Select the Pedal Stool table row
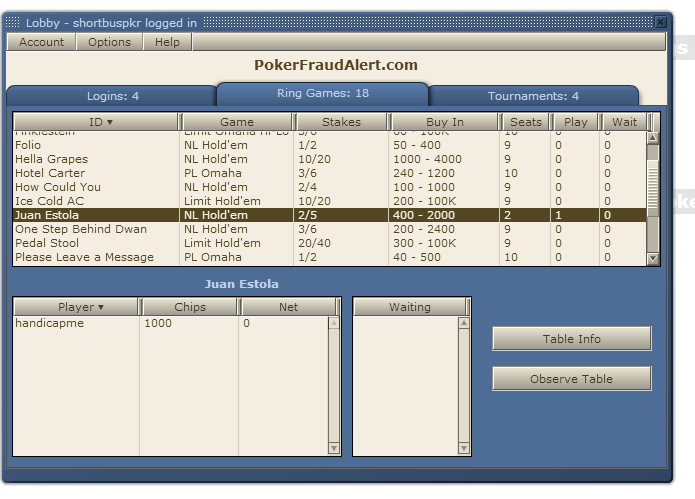This screenshot has height=499, width=695. click(x=46, y=243)
